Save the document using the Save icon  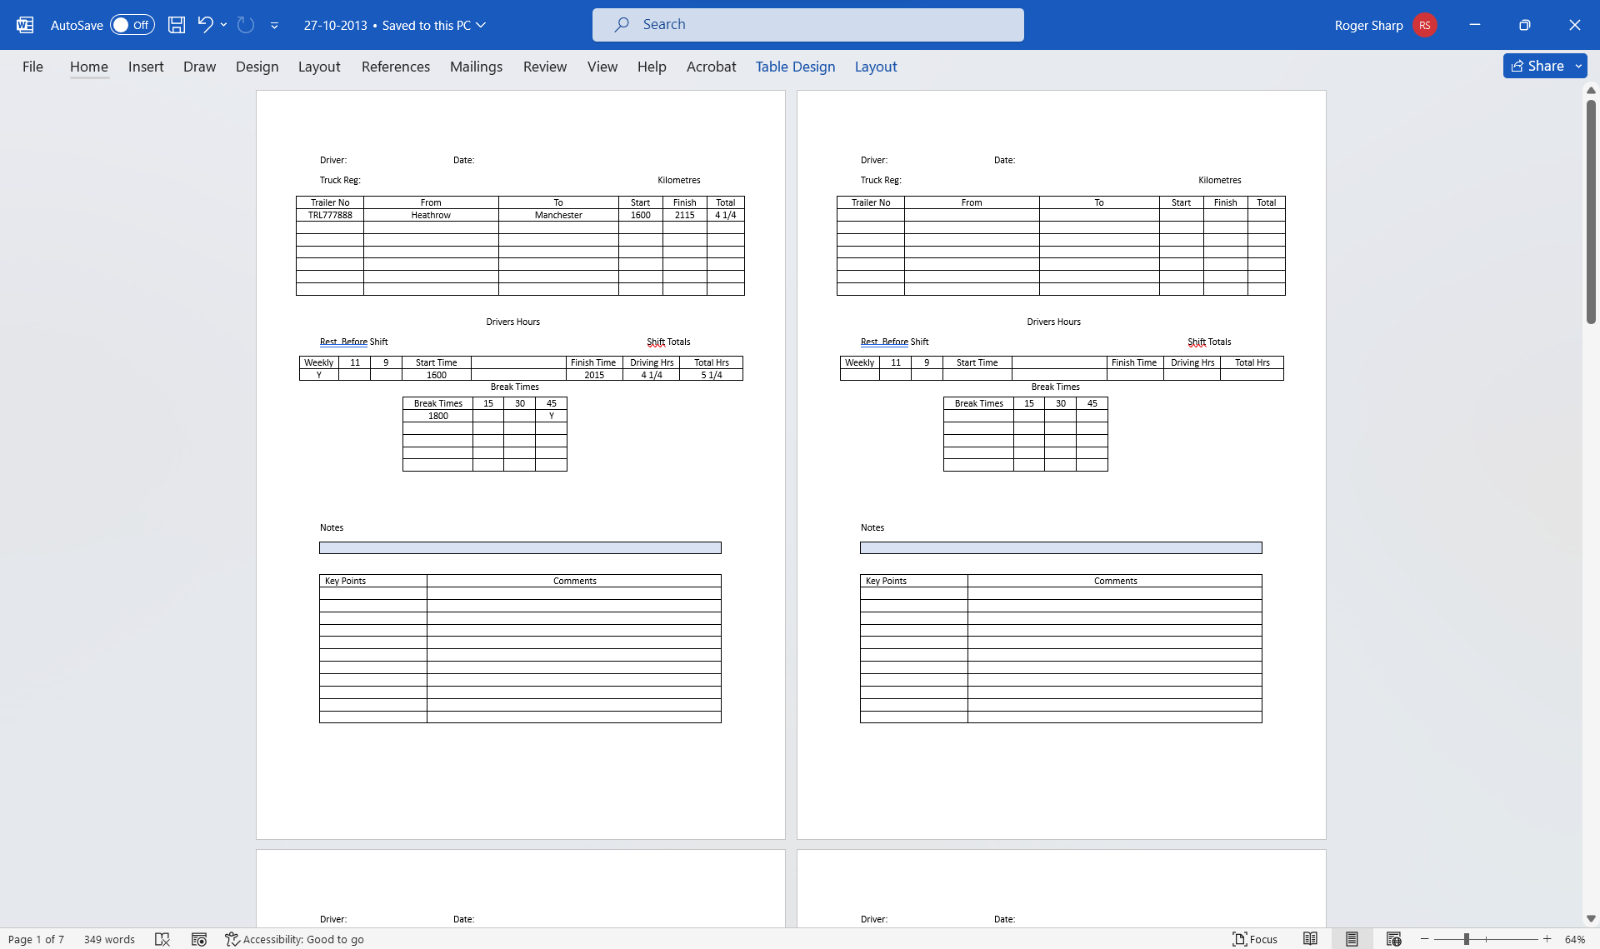176,24
